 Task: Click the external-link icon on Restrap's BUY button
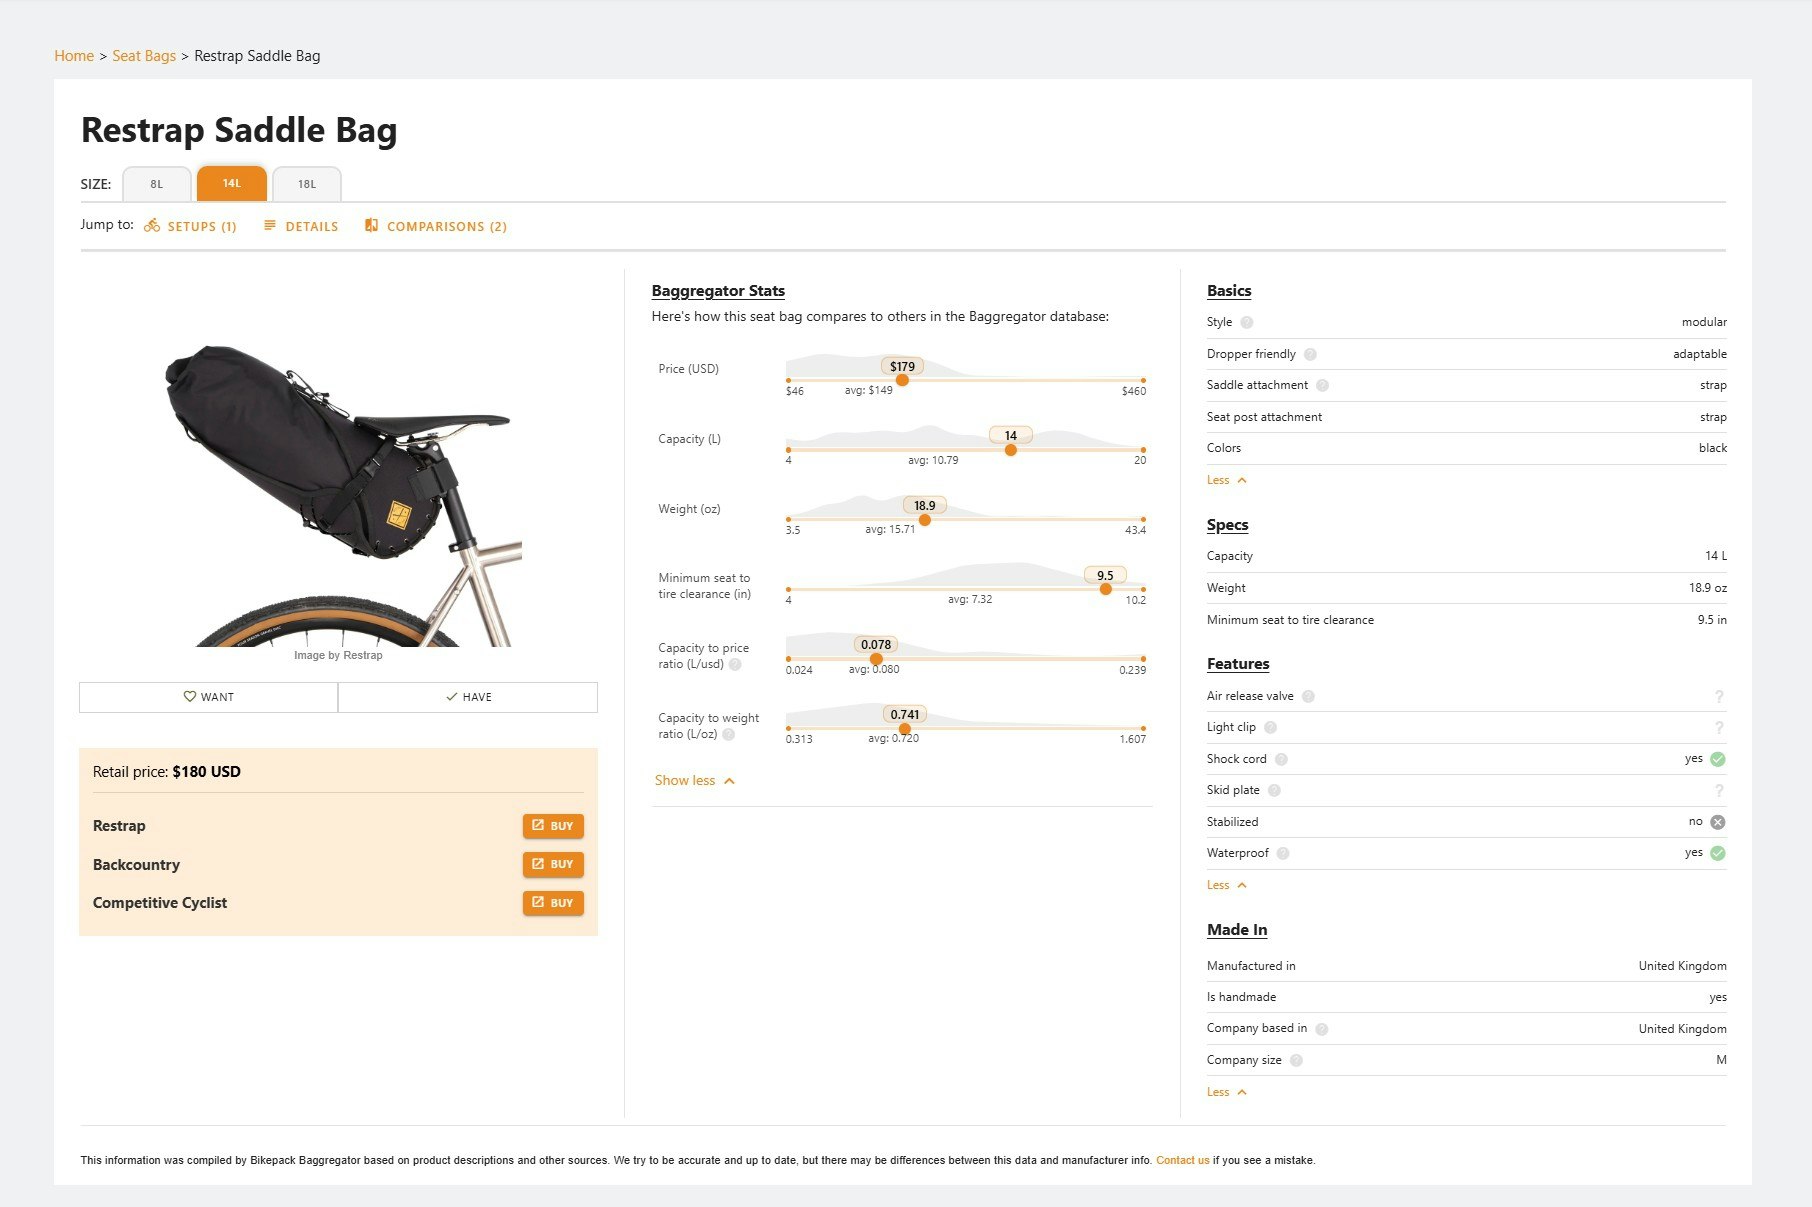(x=539, y=826)
